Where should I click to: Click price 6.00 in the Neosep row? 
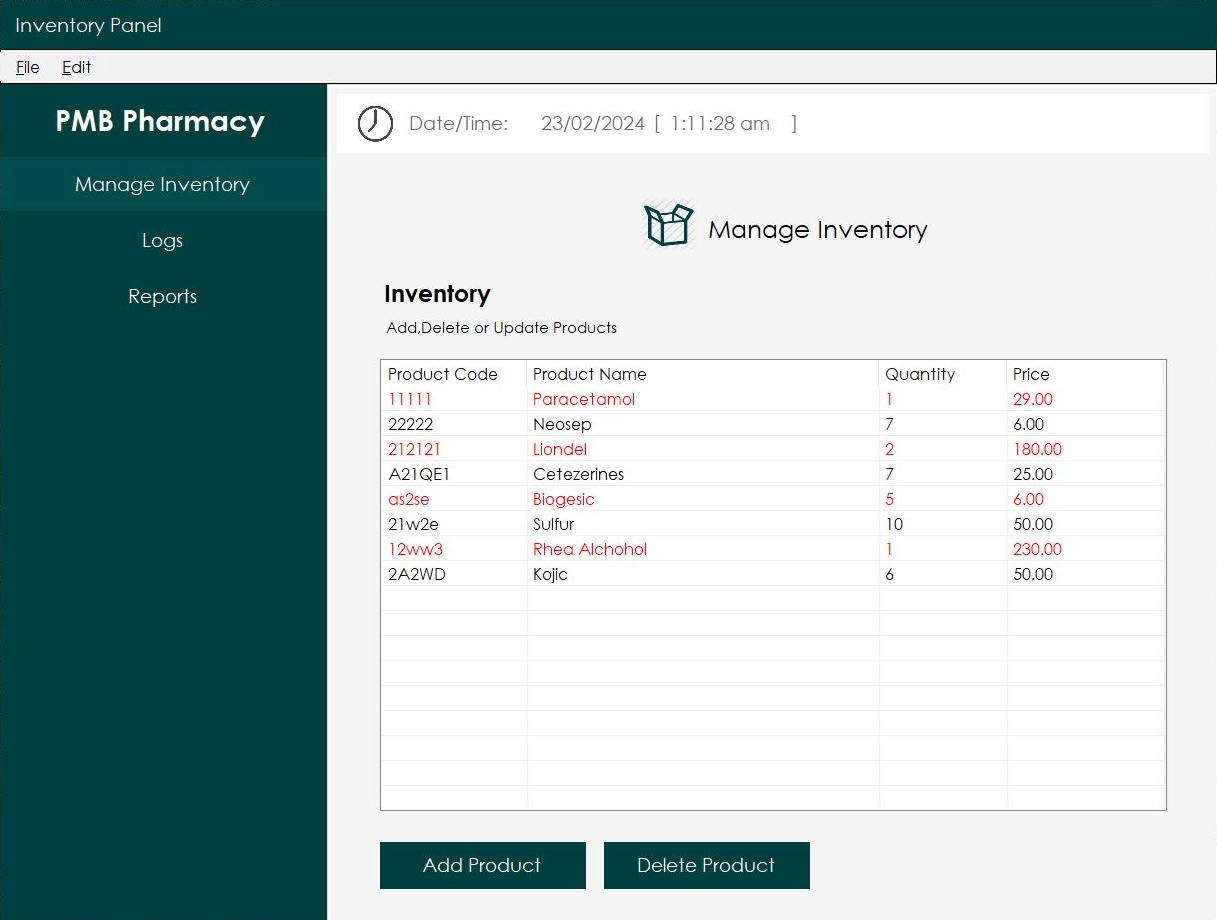click(1029, 424)
